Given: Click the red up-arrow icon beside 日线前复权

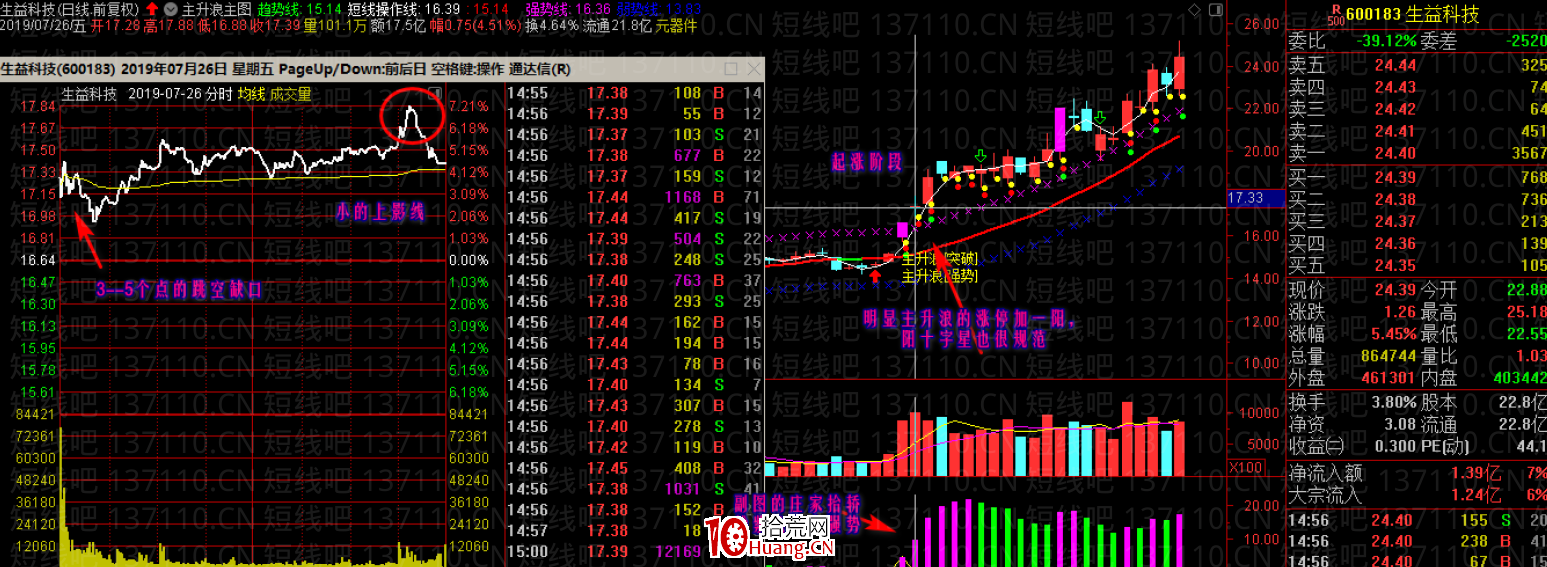Looking at the screenshot, I should point(152,8).
